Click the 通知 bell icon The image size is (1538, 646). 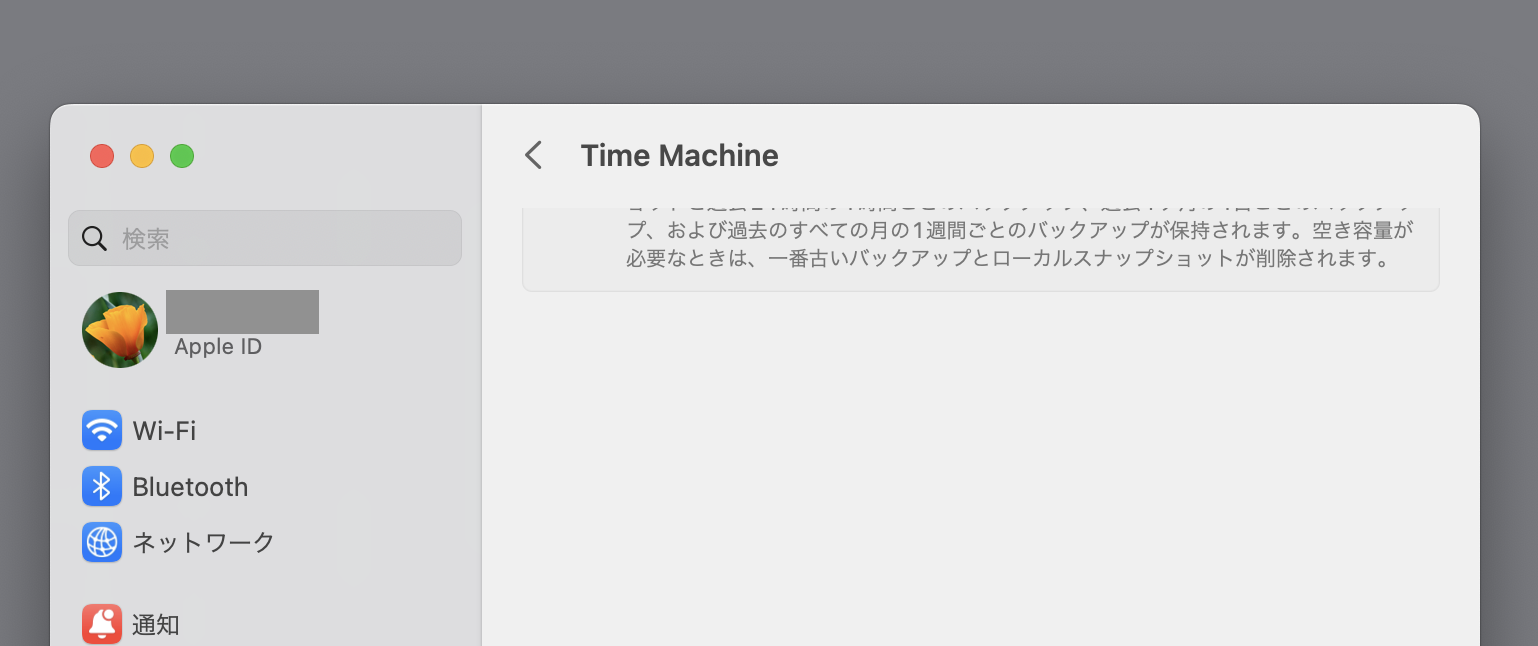click(x=102, y=625)
